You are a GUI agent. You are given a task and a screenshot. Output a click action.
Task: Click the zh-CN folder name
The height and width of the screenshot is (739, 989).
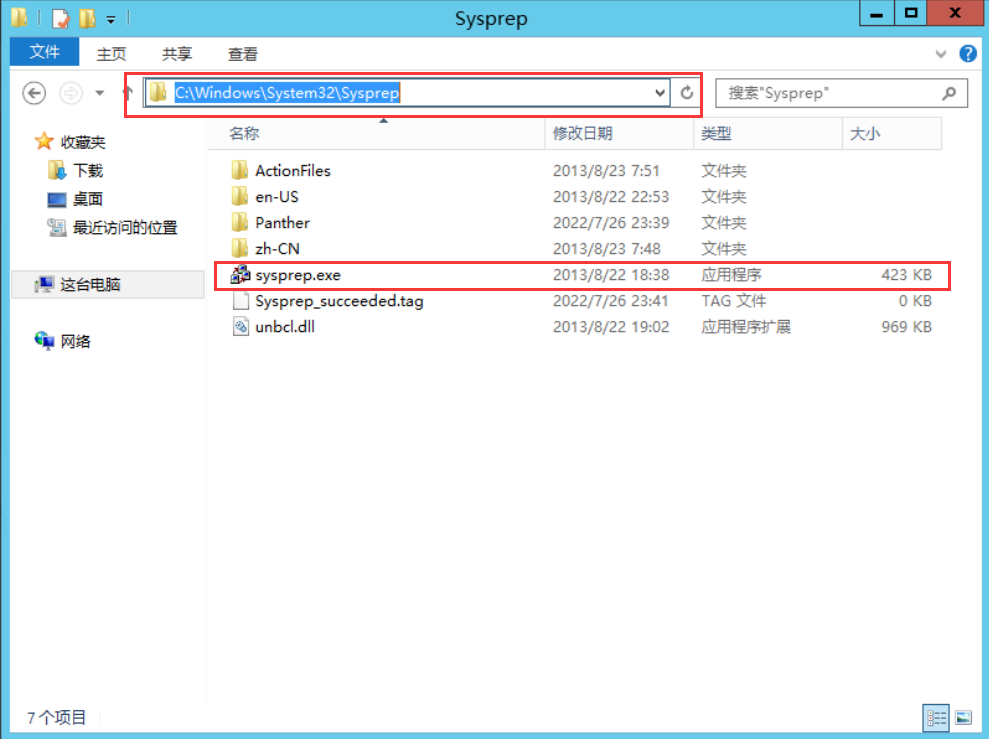pyautogui.click(x=278, y=248)
